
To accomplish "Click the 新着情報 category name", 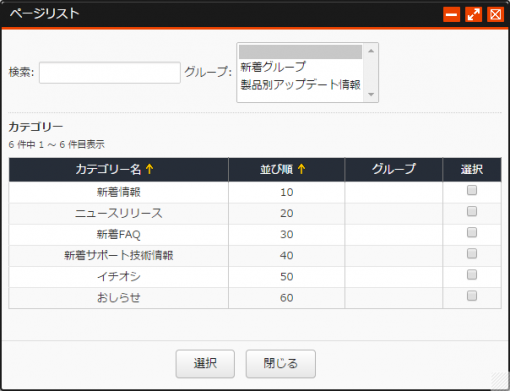I will [x=119, y=192].
